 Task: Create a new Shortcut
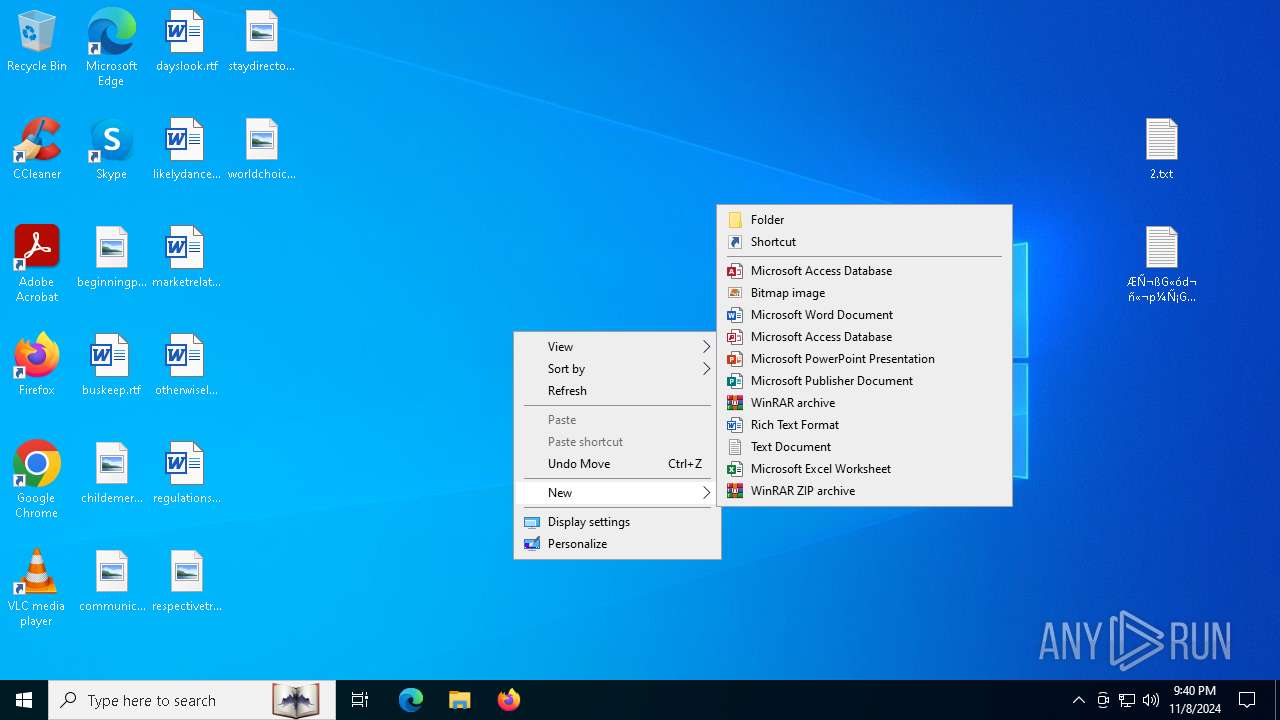click(864, 242)
